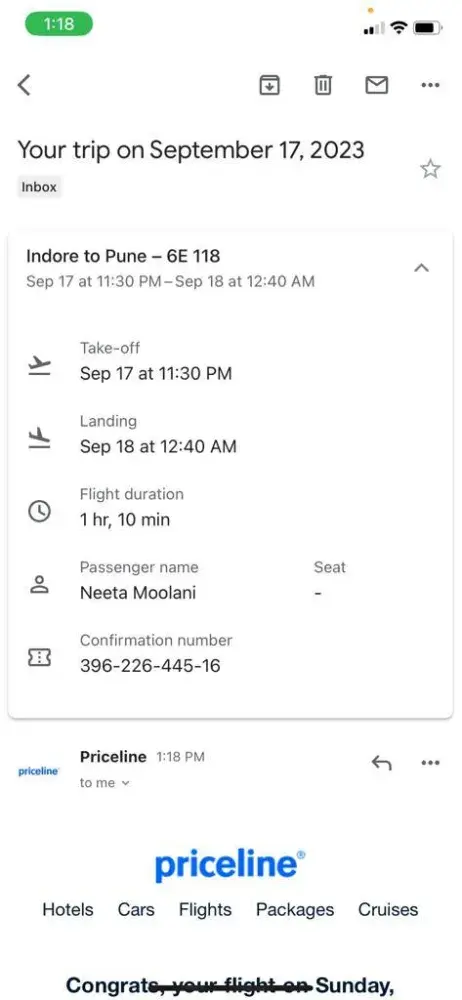Tap the green time pill in status bar
Screen dimensions: 462x1000
click(x=59, y=24)
